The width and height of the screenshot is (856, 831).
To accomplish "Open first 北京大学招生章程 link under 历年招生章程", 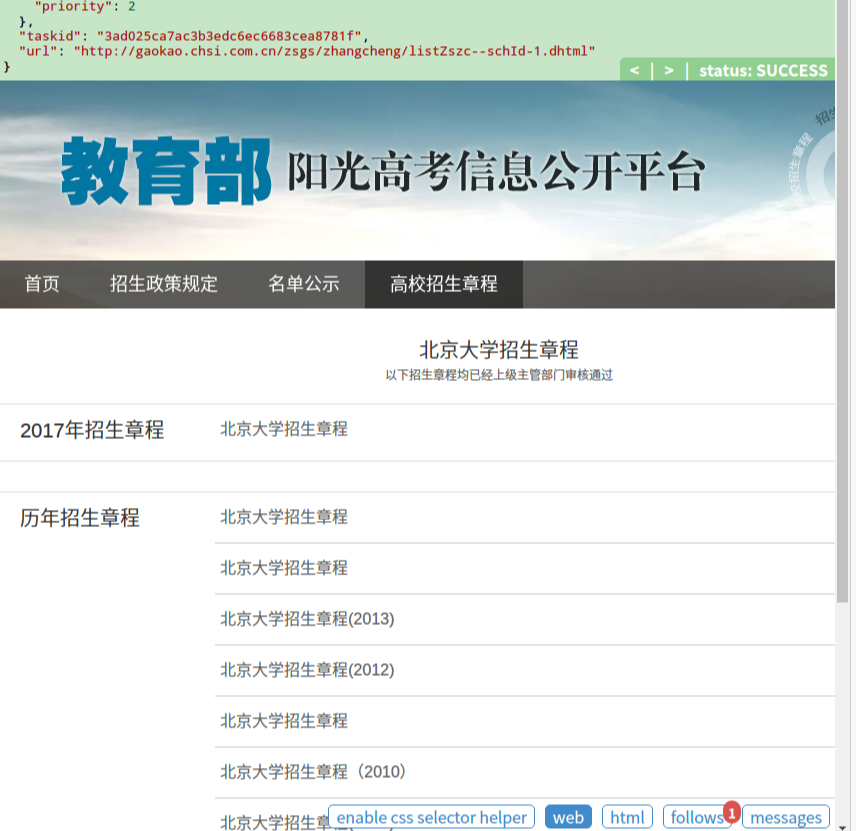I will point(284,517).
